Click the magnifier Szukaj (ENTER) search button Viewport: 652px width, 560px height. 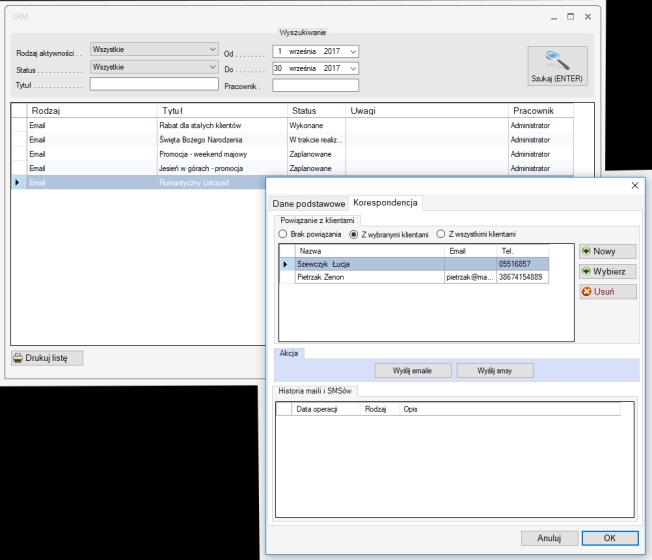tap(557, 66)
